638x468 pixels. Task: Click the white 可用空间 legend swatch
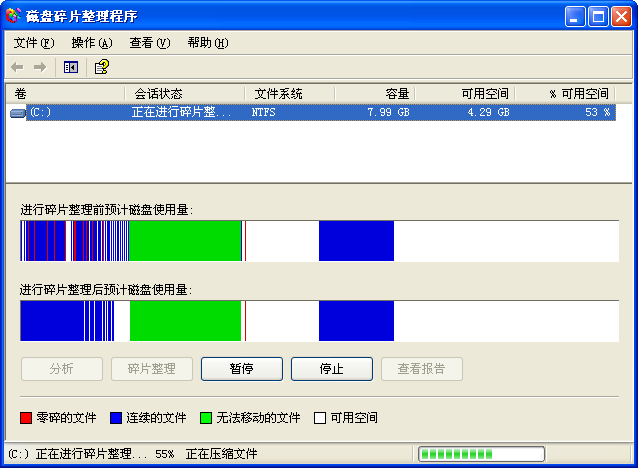(320, 418)
